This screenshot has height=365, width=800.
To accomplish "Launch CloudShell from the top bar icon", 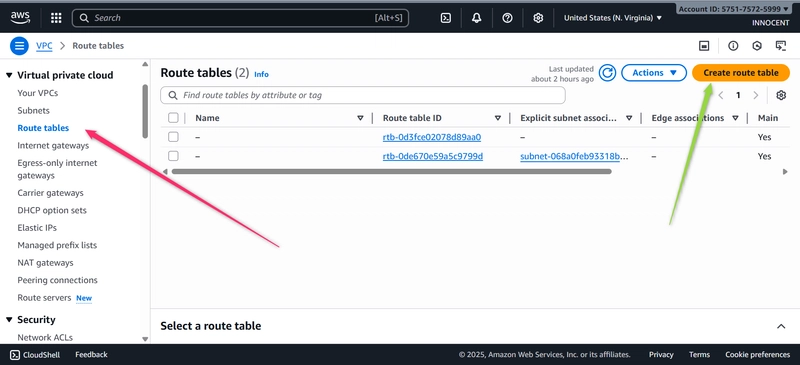I will pos(445,18).
